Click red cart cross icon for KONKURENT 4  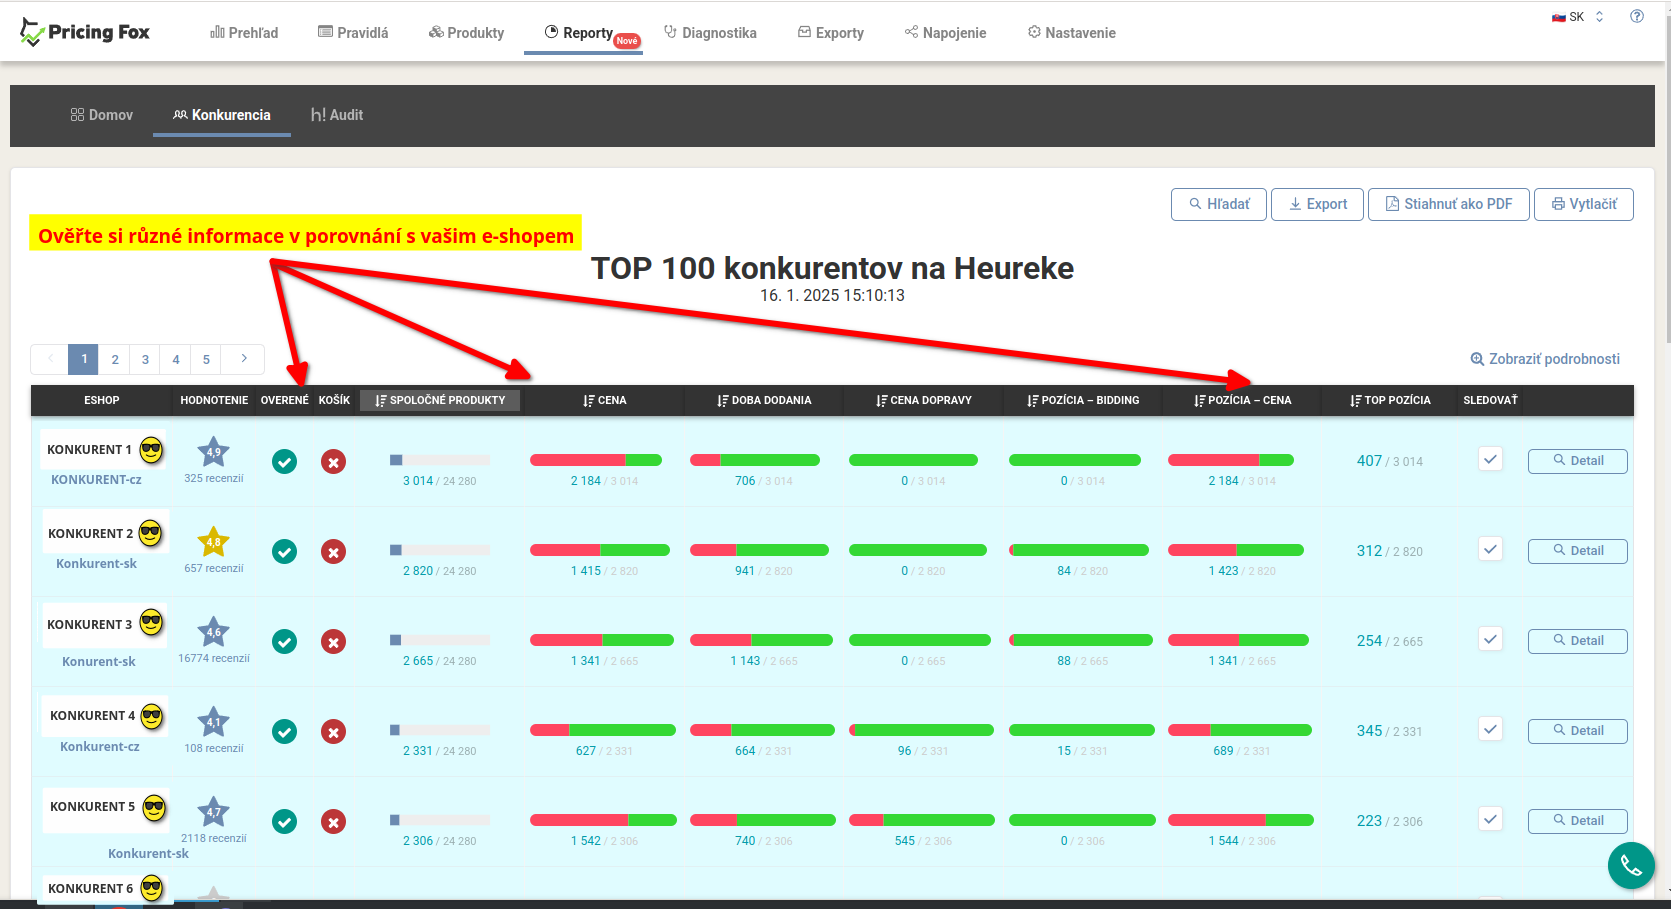pyautogui.click(x=334, y=731)
